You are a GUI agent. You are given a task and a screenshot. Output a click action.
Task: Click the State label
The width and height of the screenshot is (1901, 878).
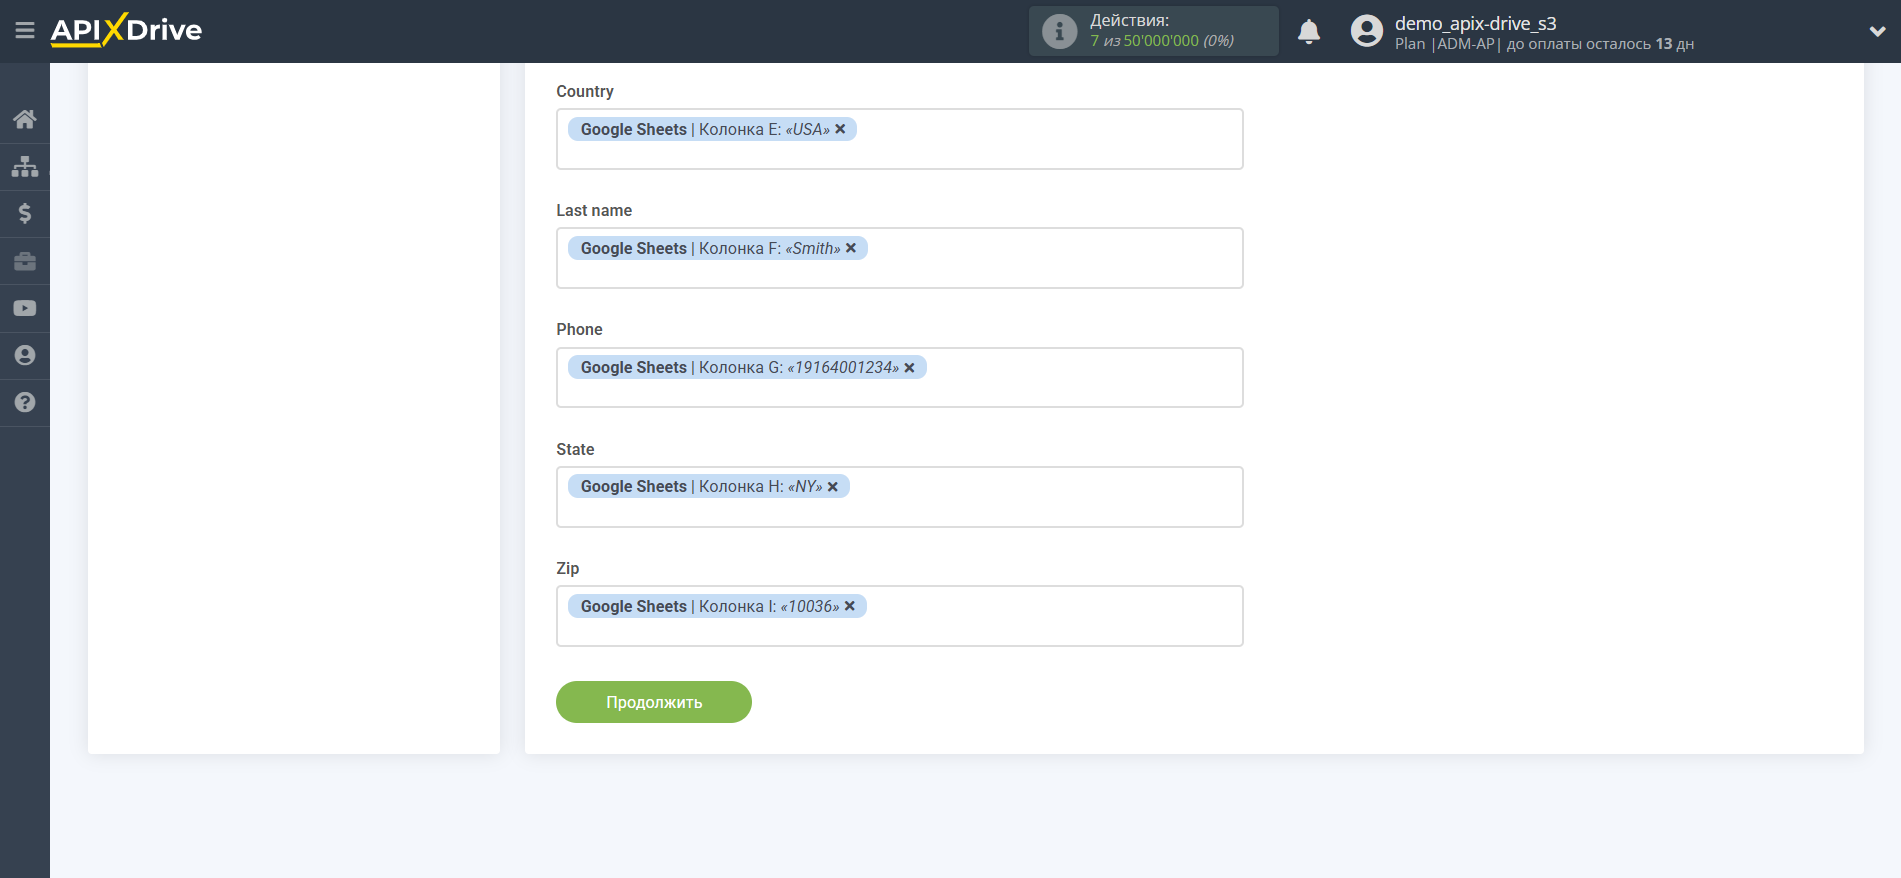click(575, 449)
